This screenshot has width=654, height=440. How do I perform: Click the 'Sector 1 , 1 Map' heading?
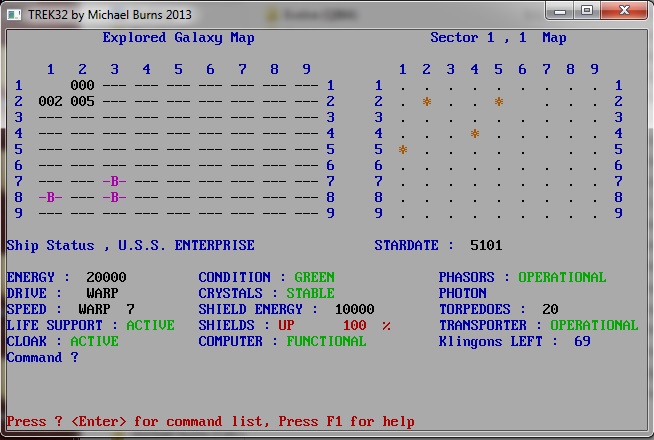498,38
